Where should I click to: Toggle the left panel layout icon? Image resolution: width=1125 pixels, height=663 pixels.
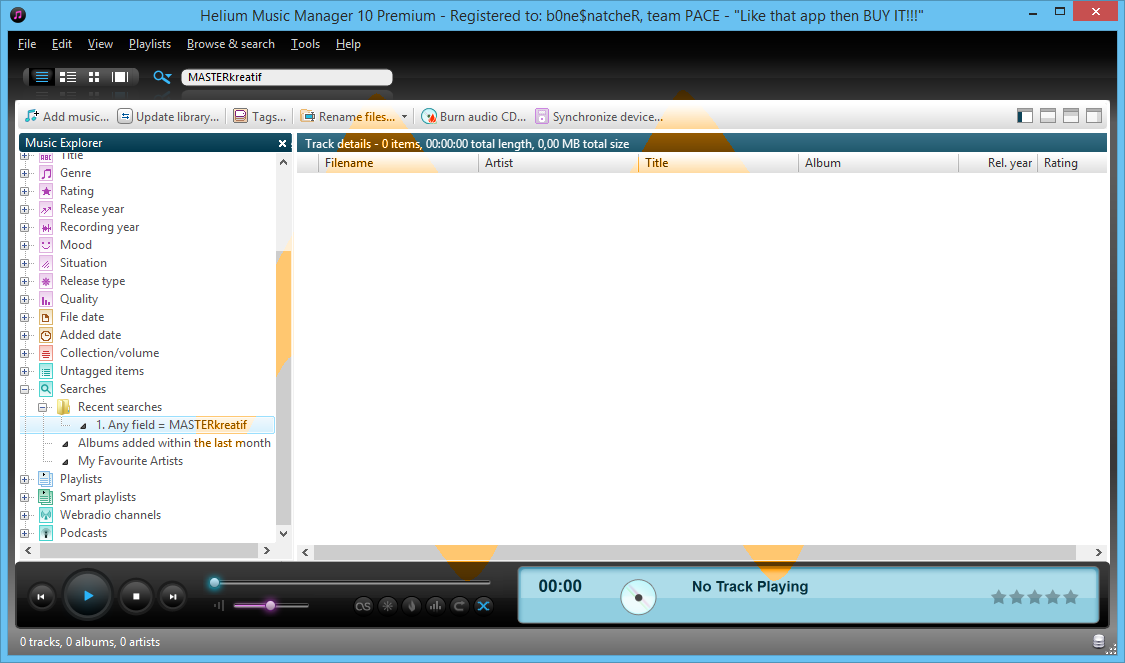(1025, 116)
